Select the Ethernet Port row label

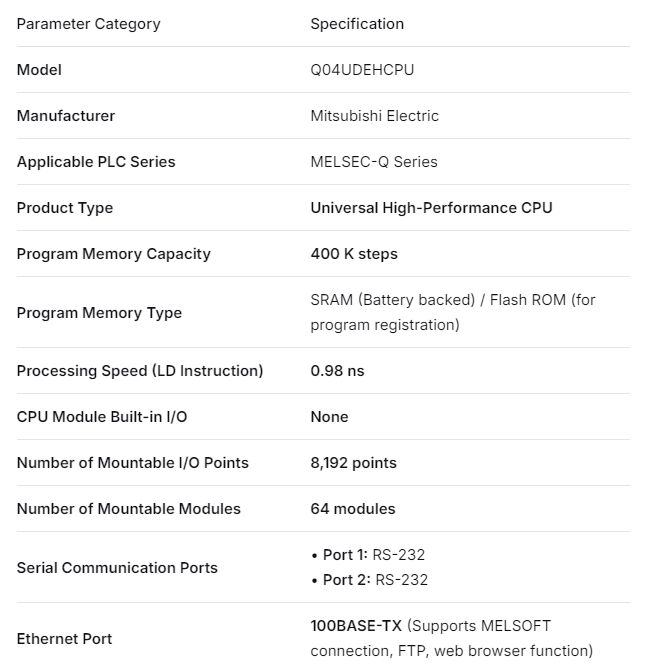click(x=64, y=639)
